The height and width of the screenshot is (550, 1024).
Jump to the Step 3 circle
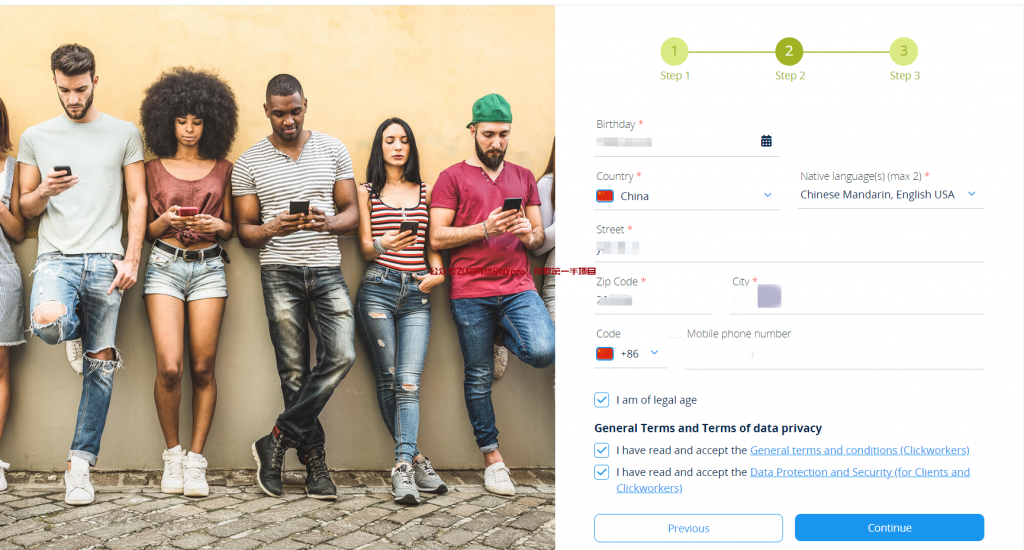(904, 52)
